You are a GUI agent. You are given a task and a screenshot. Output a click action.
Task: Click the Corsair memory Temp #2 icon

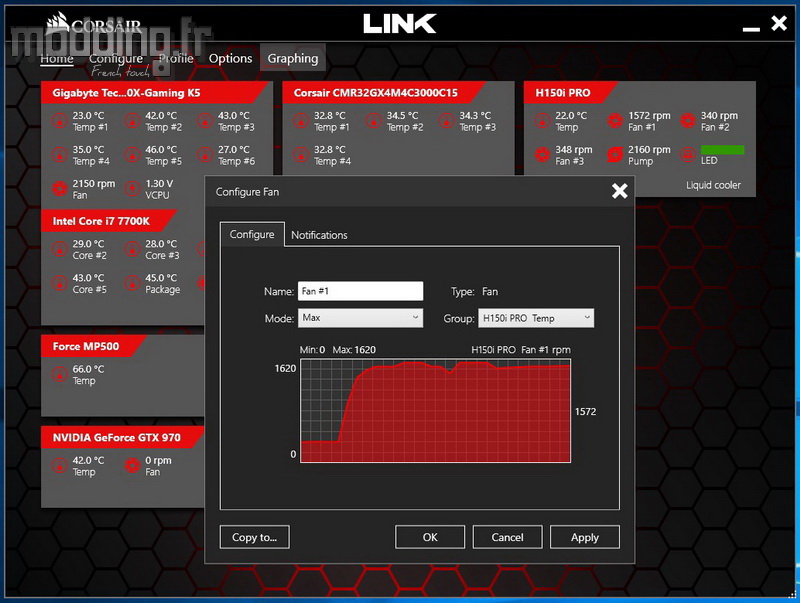point(374,121)
